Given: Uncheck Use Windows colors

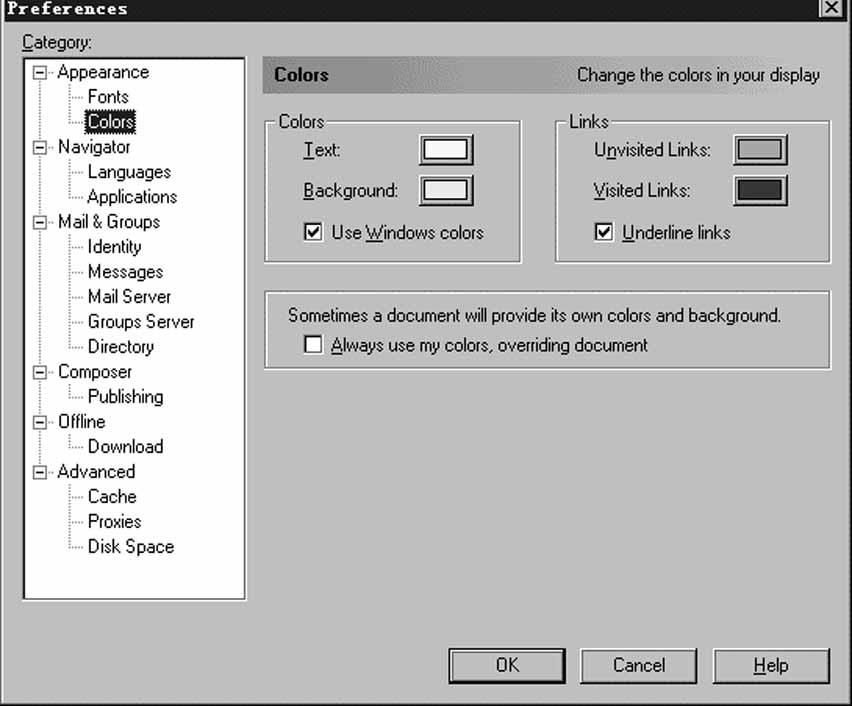Looking at the screenshot, I should pos(313,233).
